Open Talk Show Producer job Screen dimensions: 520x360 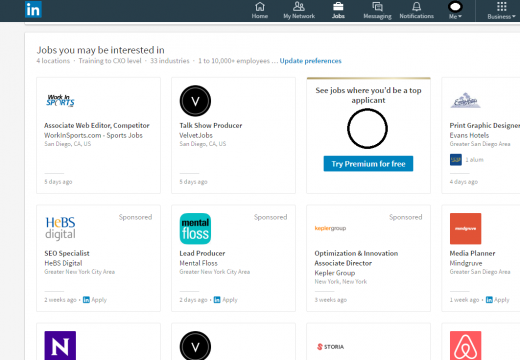211,125
